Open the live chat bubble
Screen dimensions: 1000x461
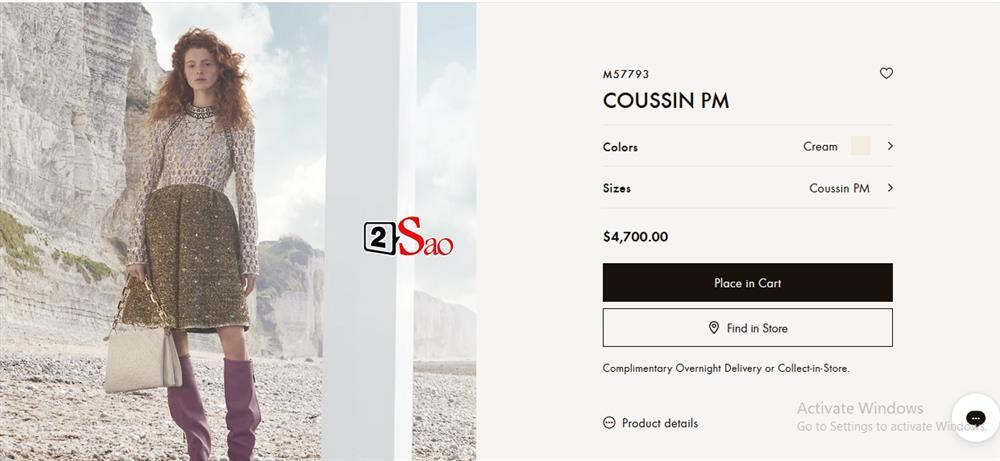pyautogui.click(x=975, y=418)
